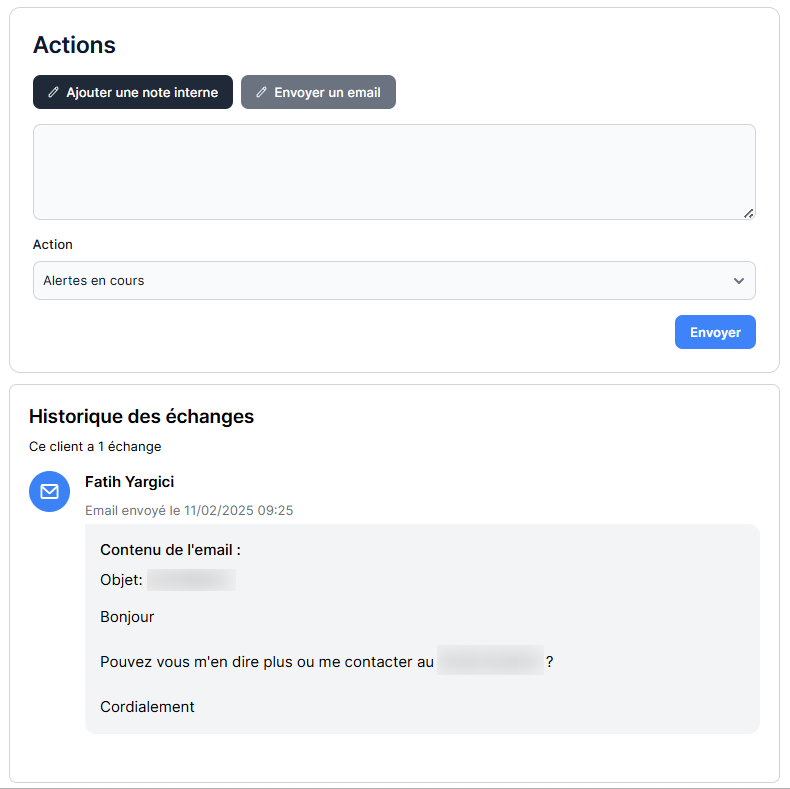Expand the Action dropdown chevron arrow
790x789 pixels.
click(x=738, y=281)
